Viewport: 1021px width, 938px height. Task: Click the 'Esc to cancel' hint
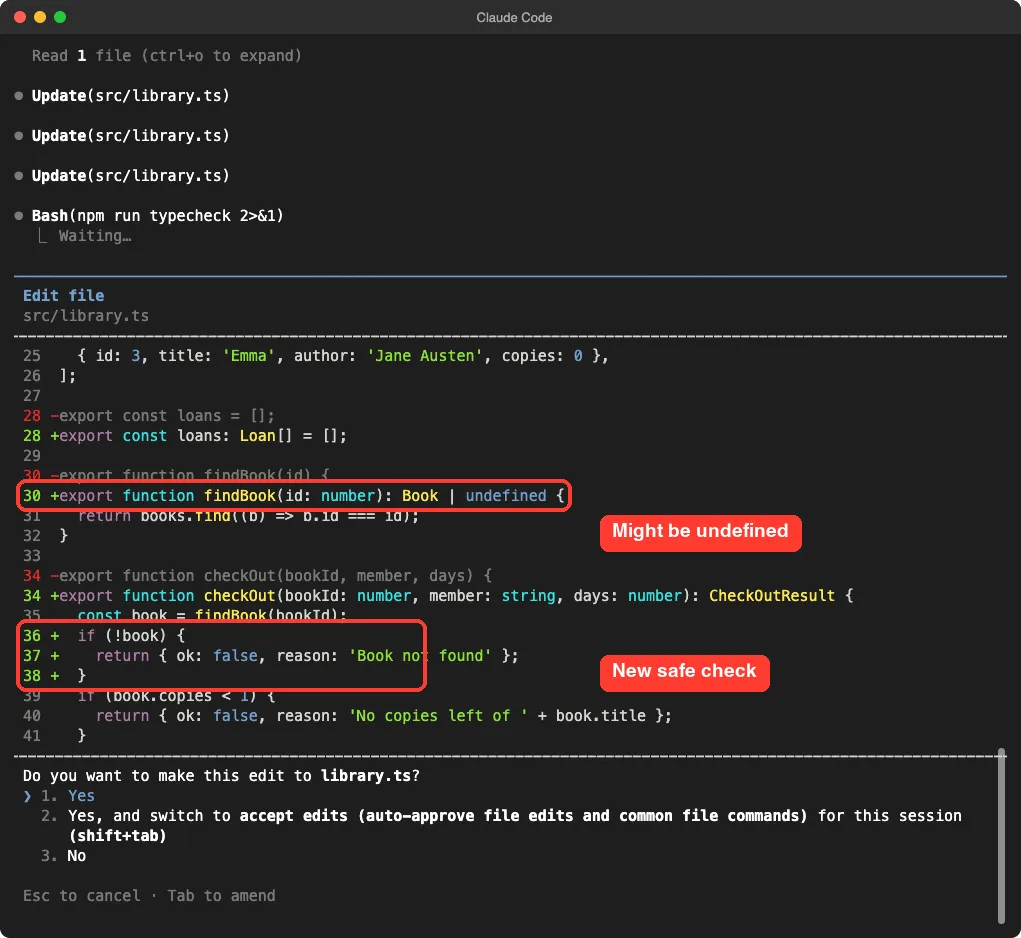click(81, 896)
